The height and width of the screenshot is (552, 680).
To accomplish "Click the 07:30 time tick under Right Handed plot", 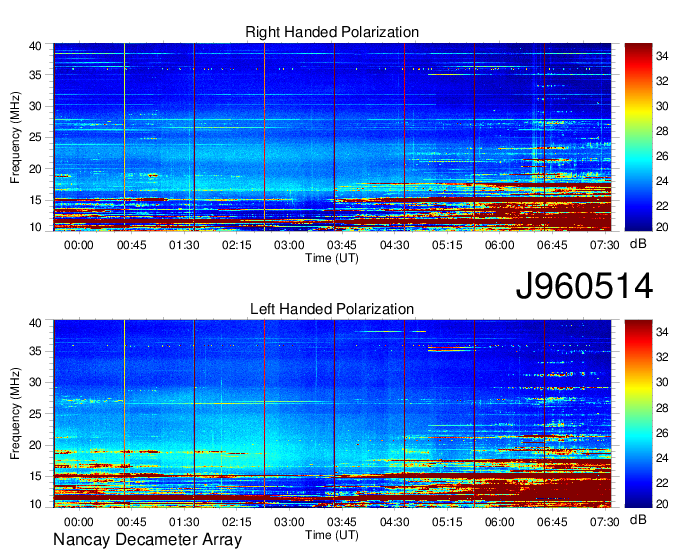I will coord(604,245).
